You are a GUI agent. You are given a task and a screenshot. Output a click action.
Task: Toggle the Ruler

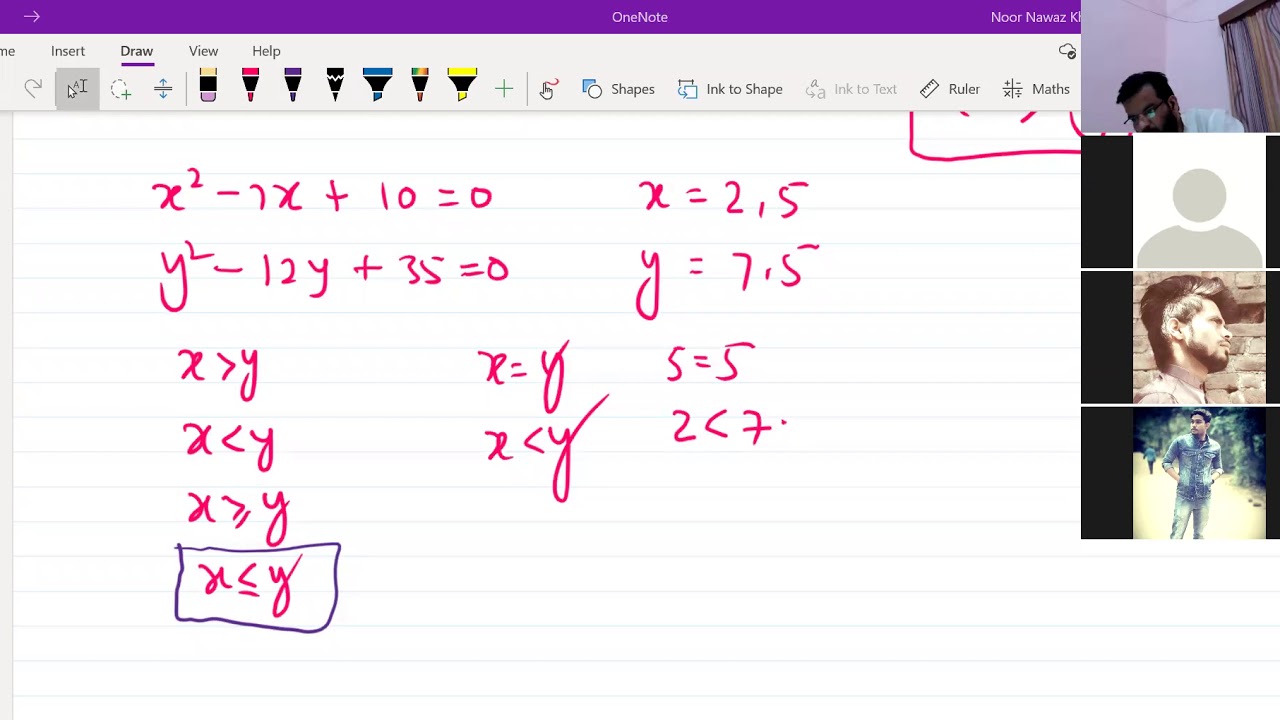950,89
